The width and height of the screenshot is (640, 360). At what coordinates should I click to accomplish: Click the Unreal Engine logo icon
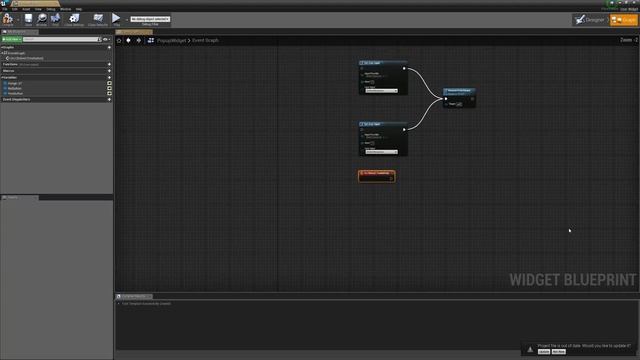coord(4,3)
